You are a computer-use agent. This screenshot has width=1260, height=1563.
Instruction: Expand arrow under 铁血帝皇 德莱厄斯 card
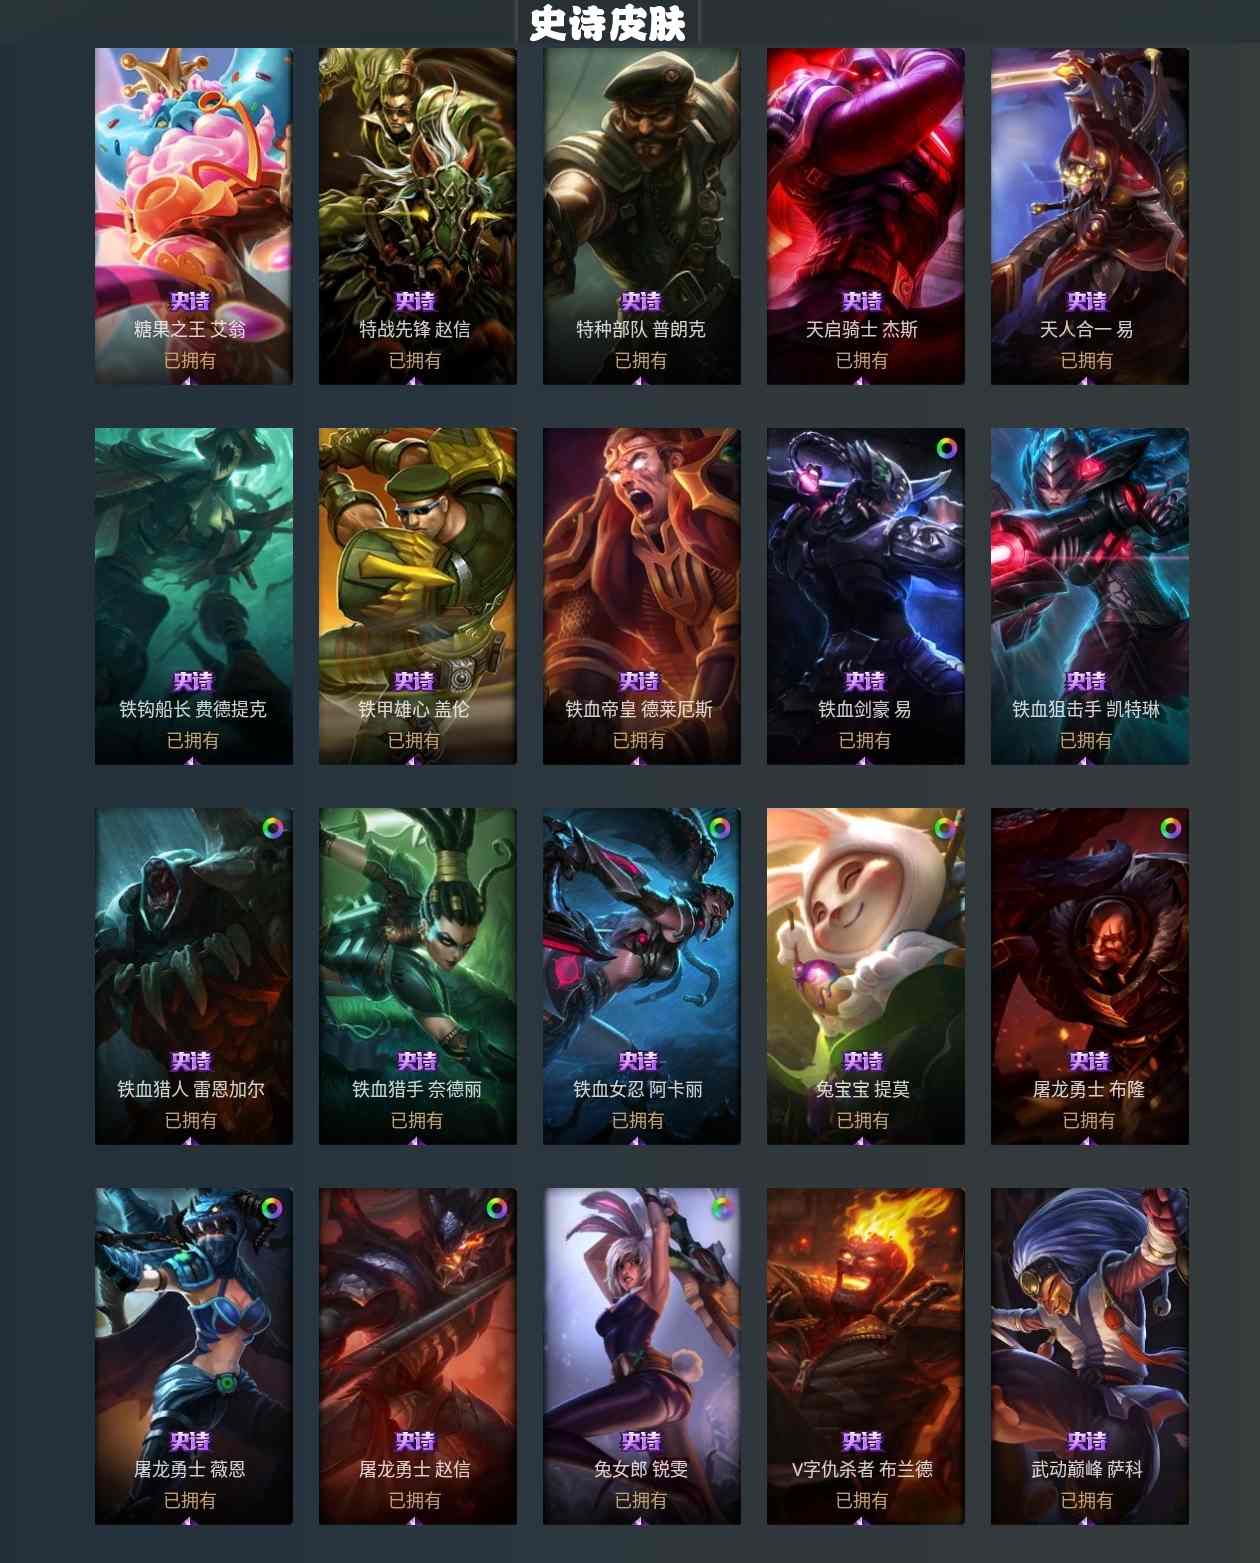pyautogui.click(x=636, y=761)
